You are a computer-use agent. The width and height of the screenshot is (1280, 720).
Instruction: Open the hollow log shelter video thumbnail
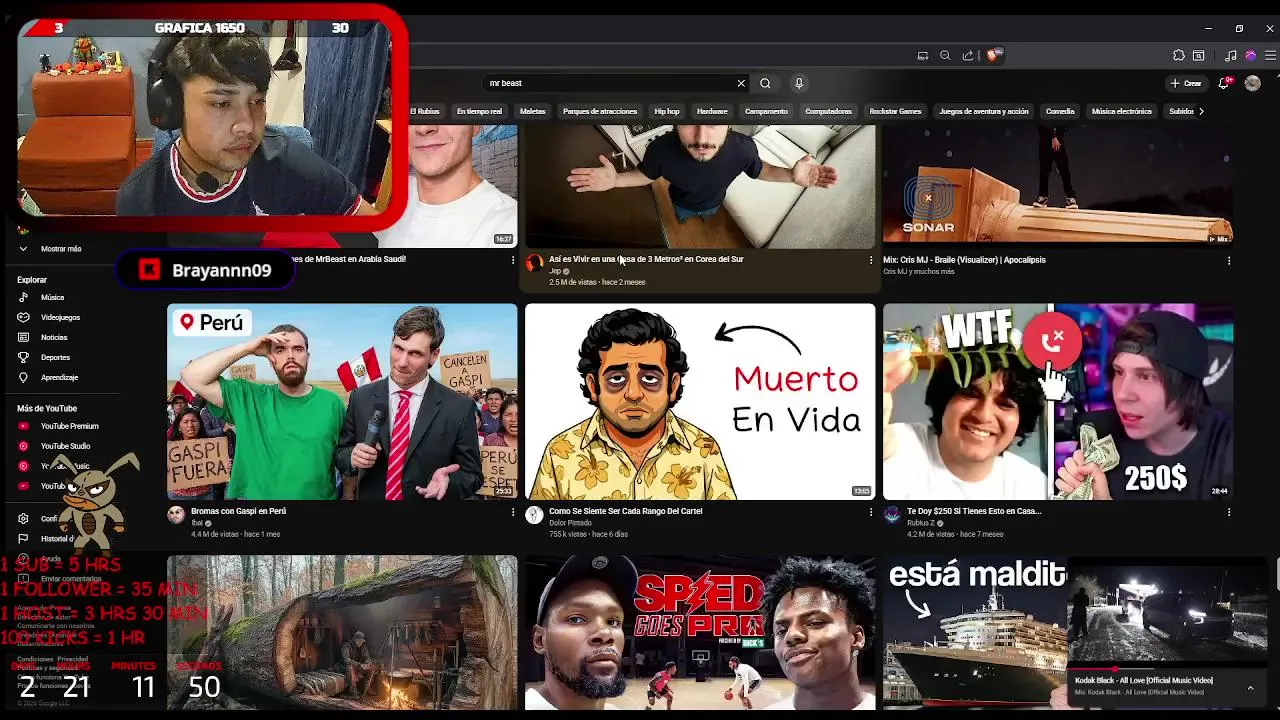[x=342, y=633]
